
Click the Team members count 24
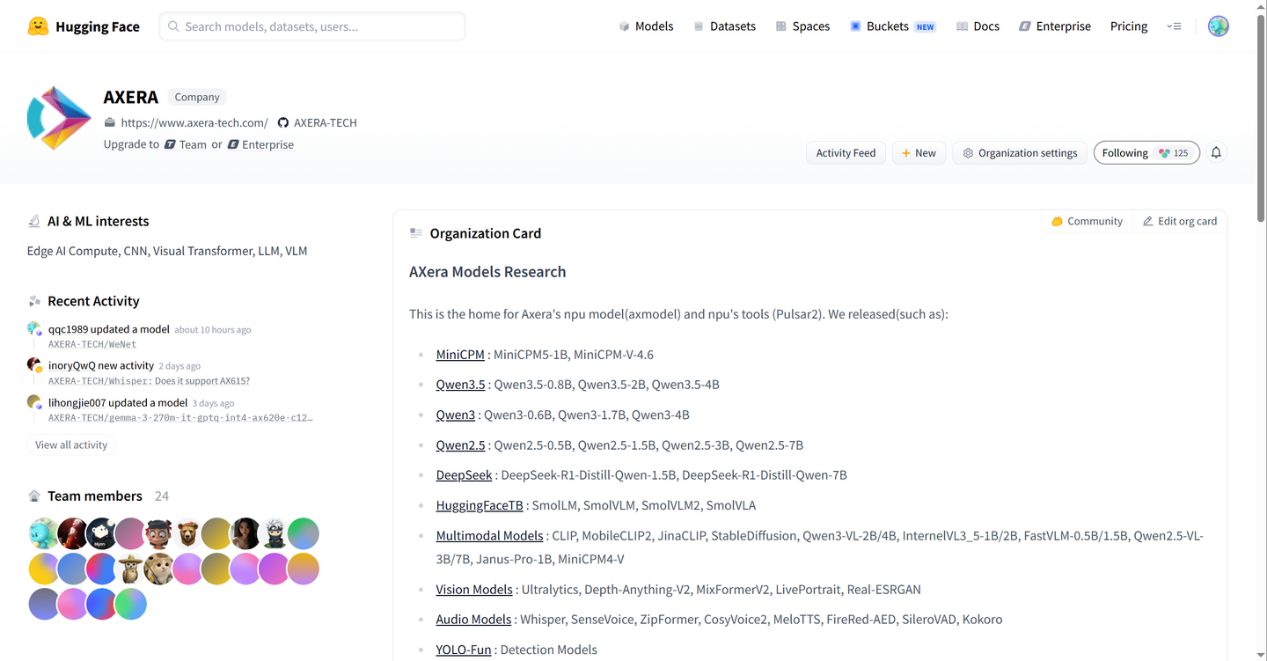pyautogui.click(x=162, y=496)
